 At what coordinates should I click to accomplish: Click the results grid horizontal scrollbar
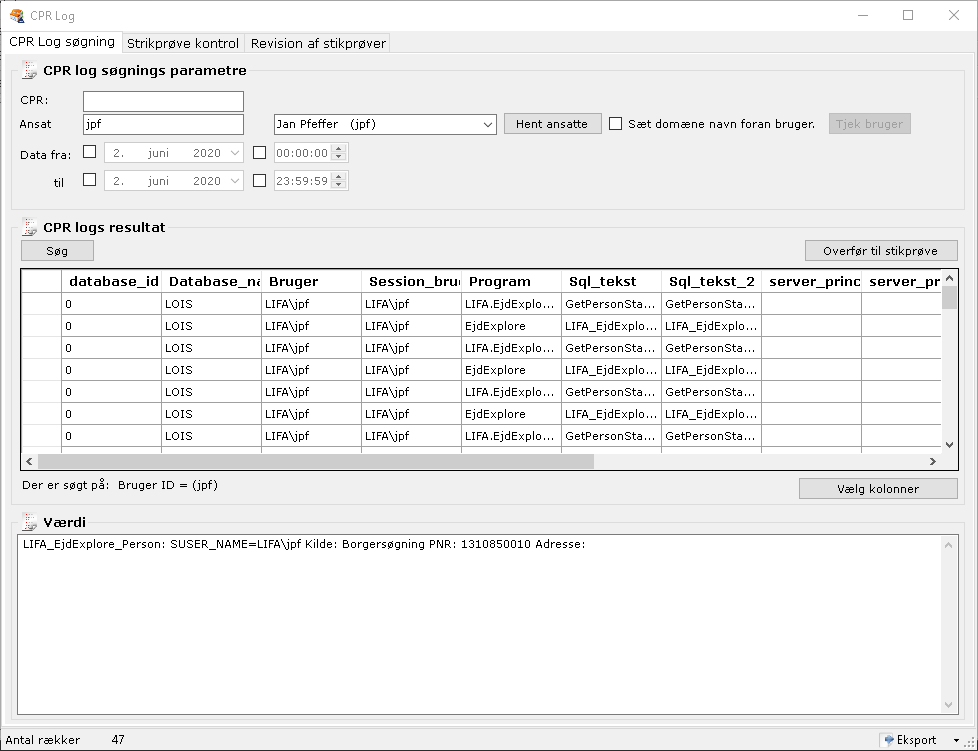316,462
